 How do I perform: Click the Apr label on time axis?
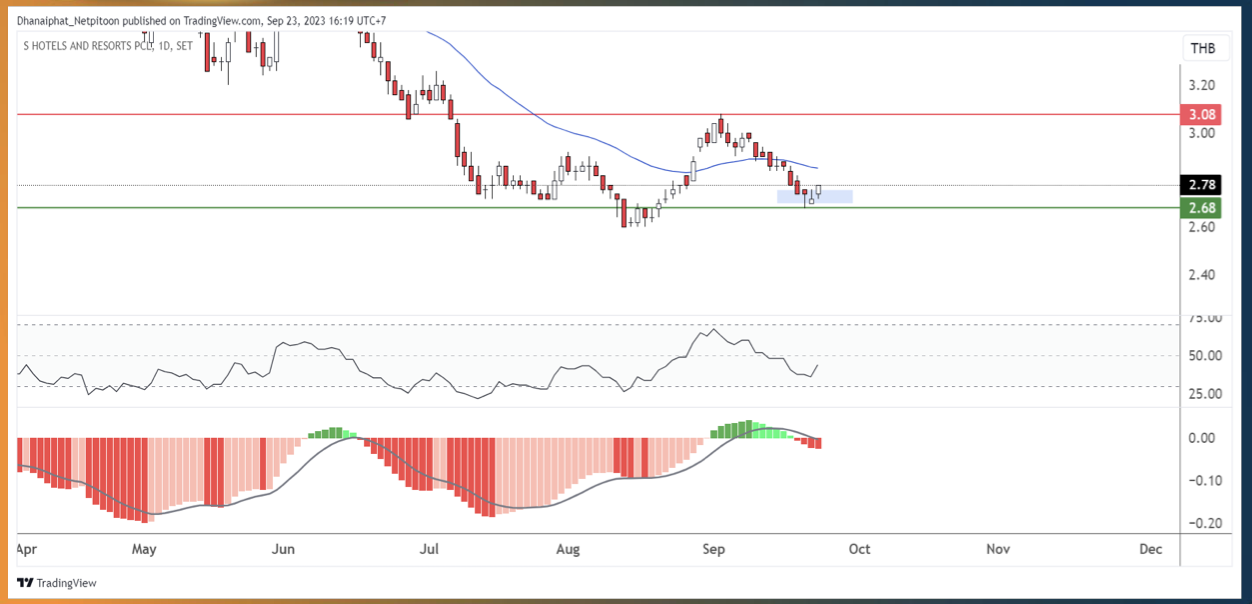point(28,550)
